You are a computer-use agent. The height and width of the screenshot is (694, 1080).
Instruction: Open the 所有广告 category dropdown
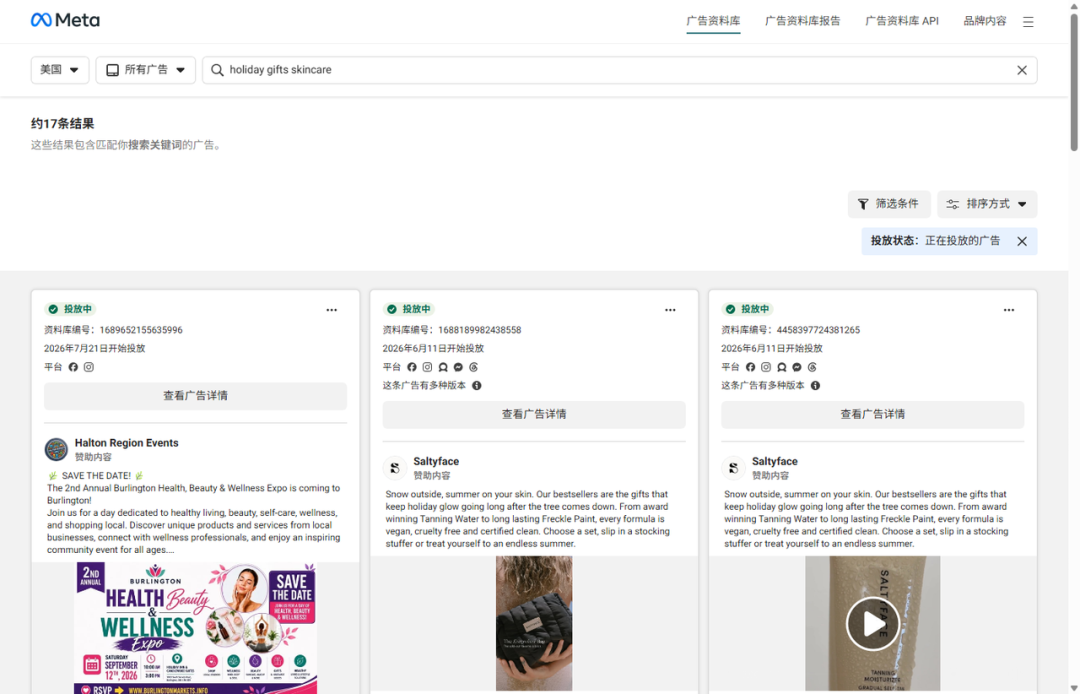pyautogui.click(x=145, y=70)
